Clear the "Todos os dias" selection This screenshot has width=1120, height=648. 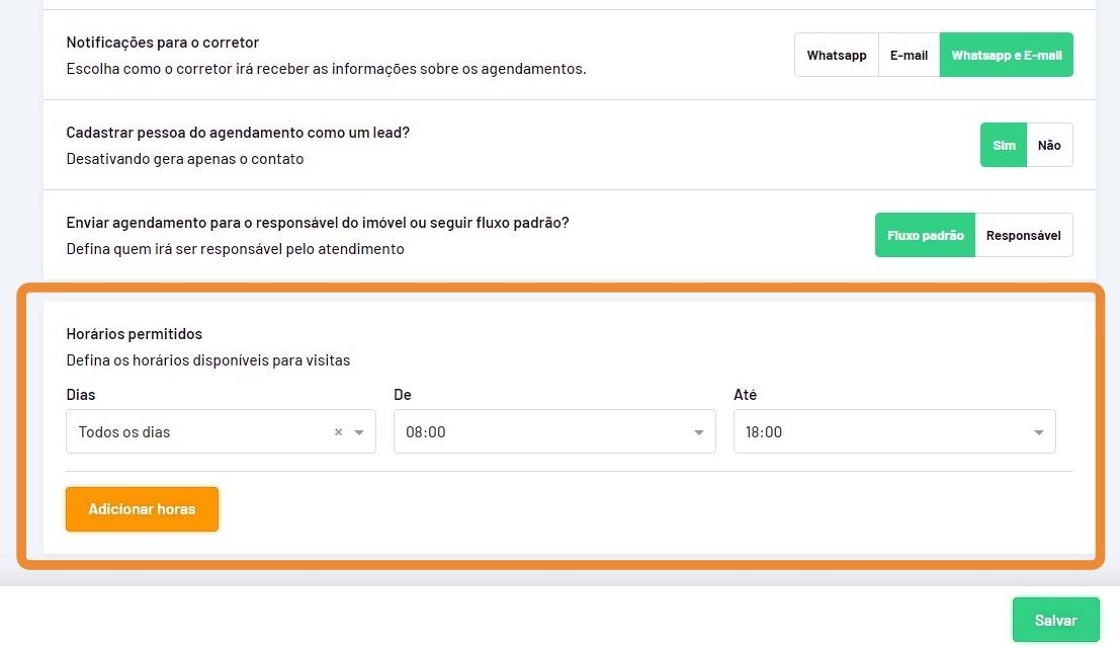(338, 433)
